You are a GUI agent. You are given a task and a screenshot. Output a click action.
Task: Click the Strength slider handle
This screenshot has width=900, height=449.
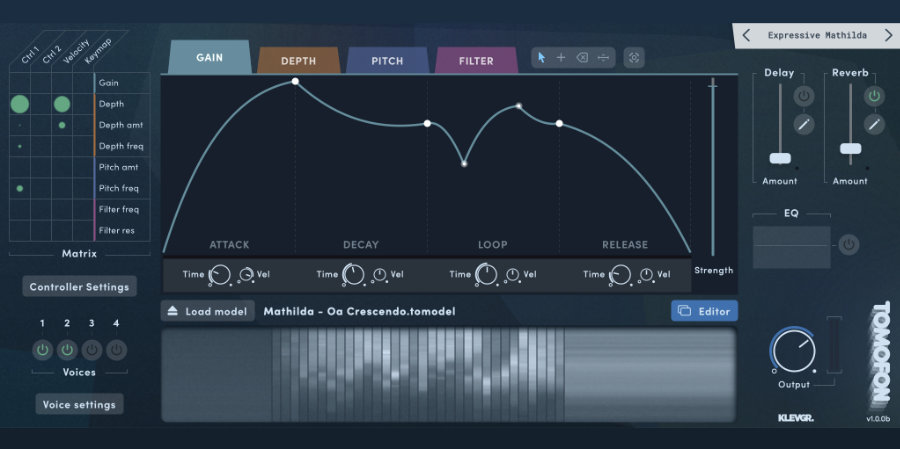tap(713, 86)
